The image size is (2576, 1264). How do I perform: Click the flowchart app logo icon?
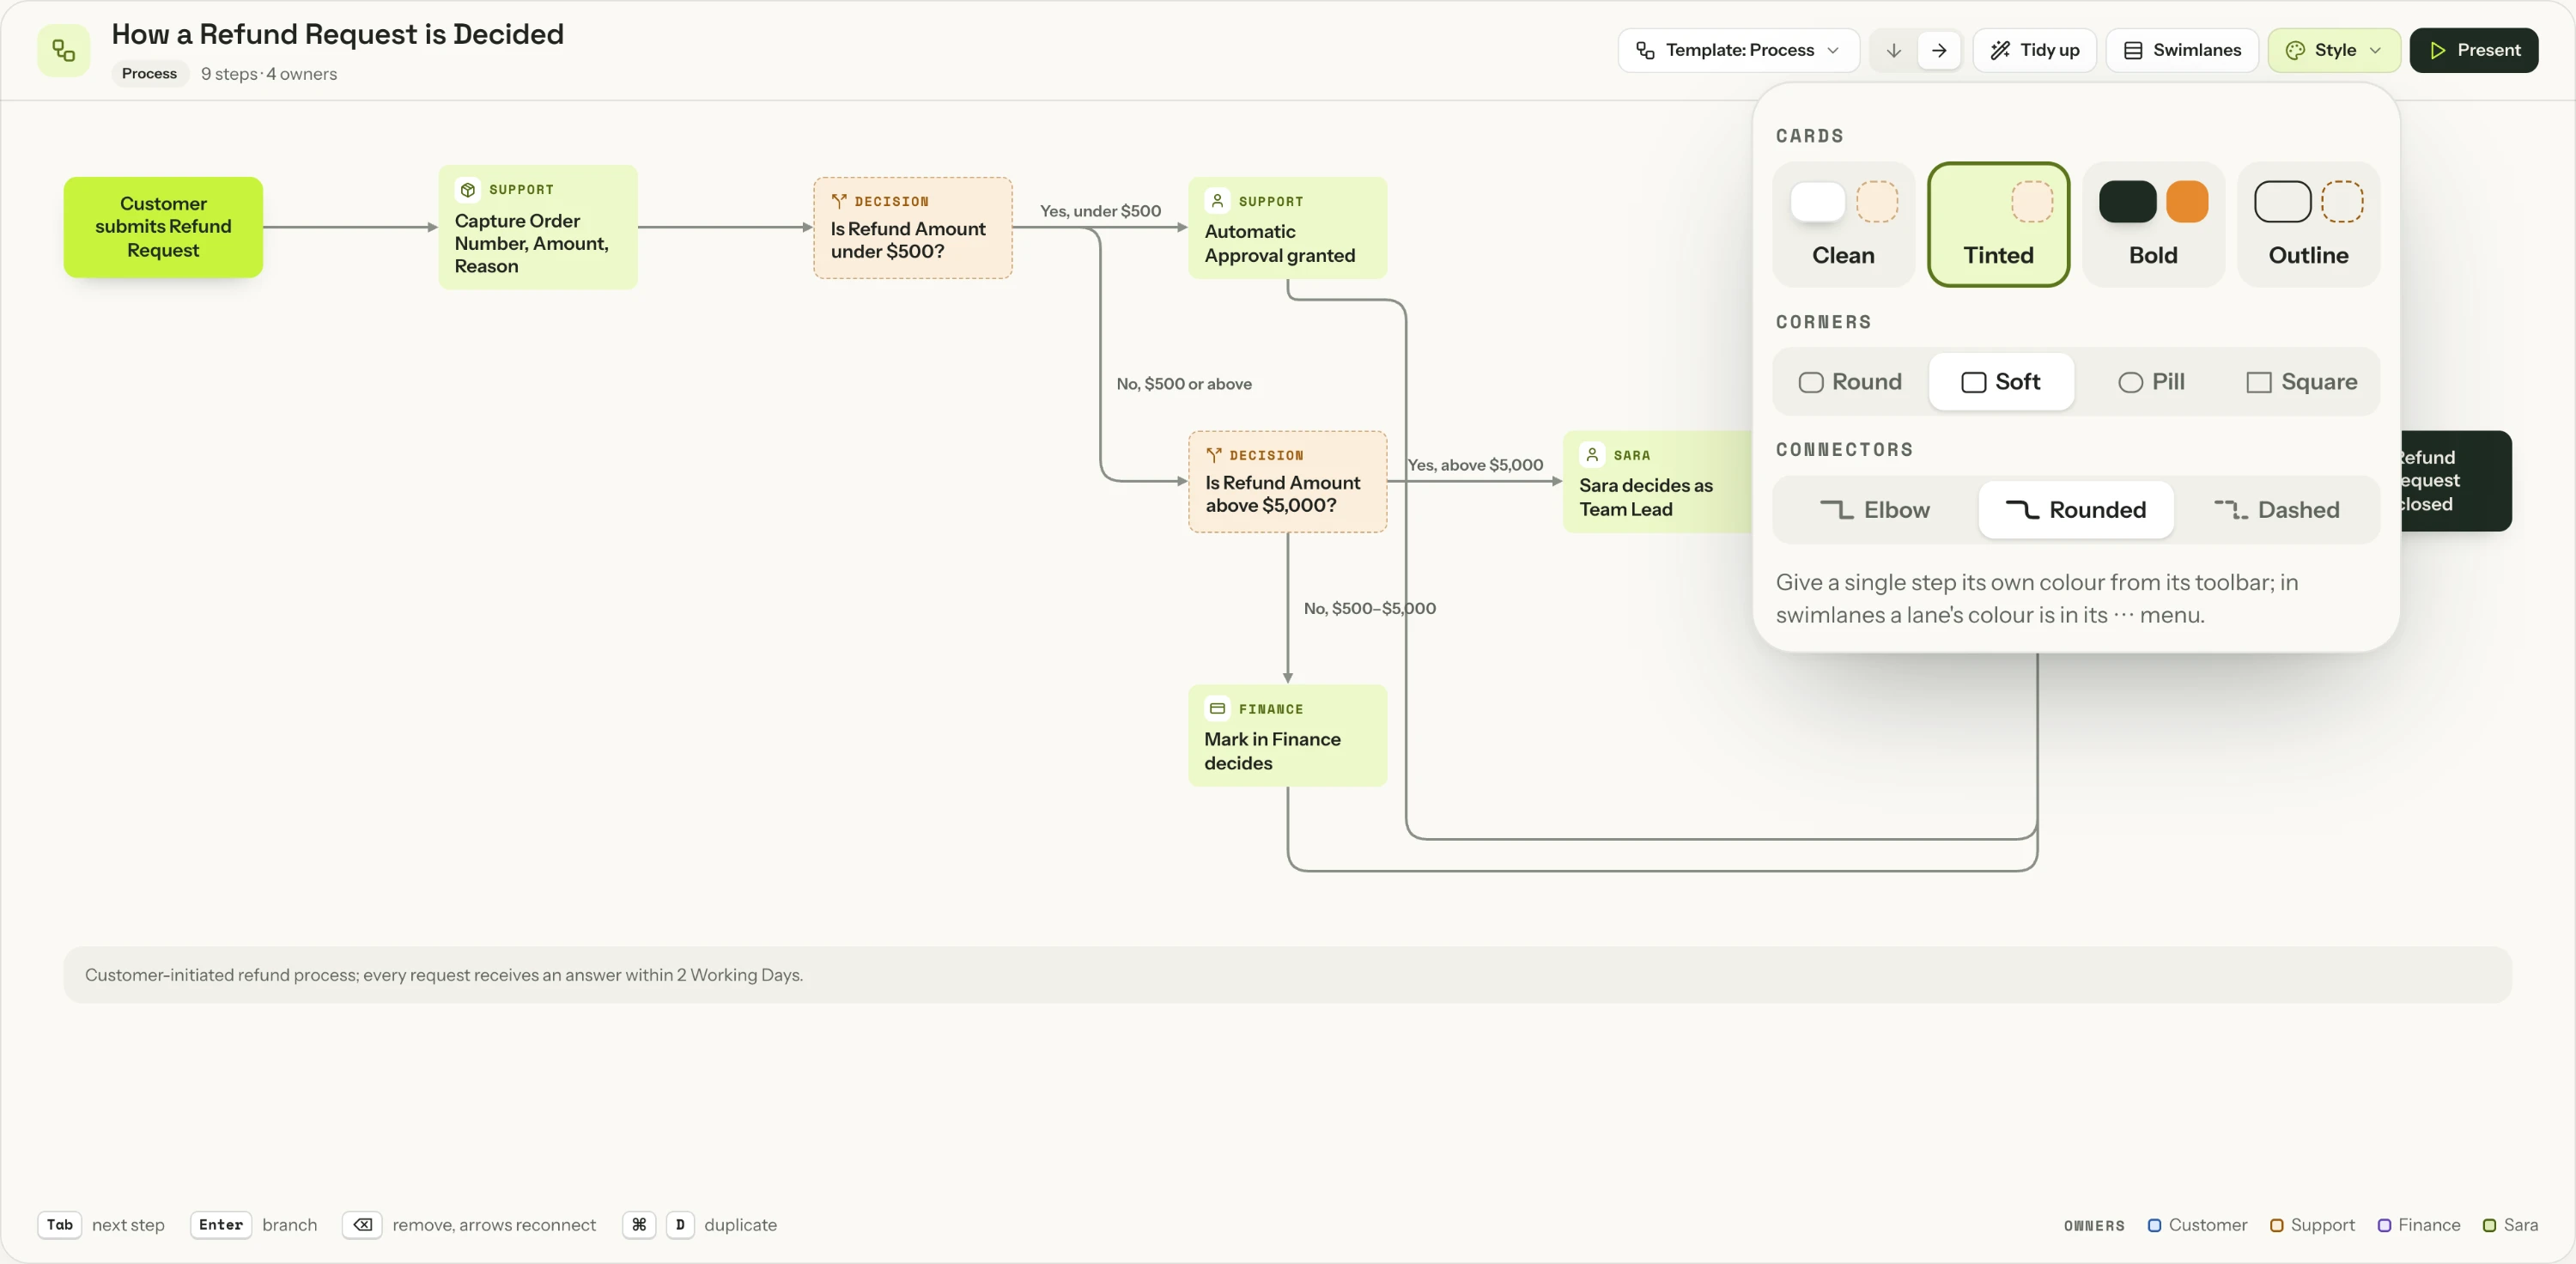click(63, 50)
